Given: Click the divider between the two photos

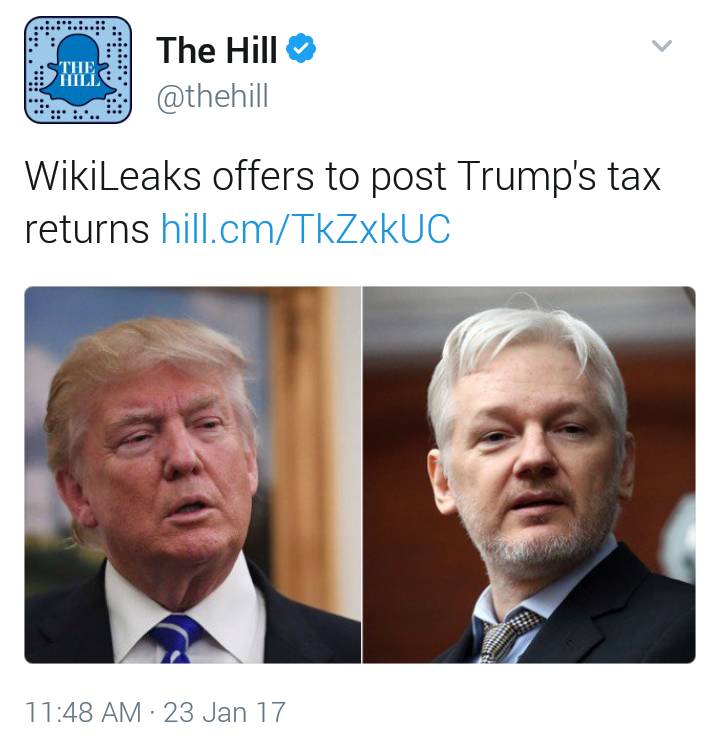Looking at the screenshot, I should pyautogui.click(x=362, y=475).
